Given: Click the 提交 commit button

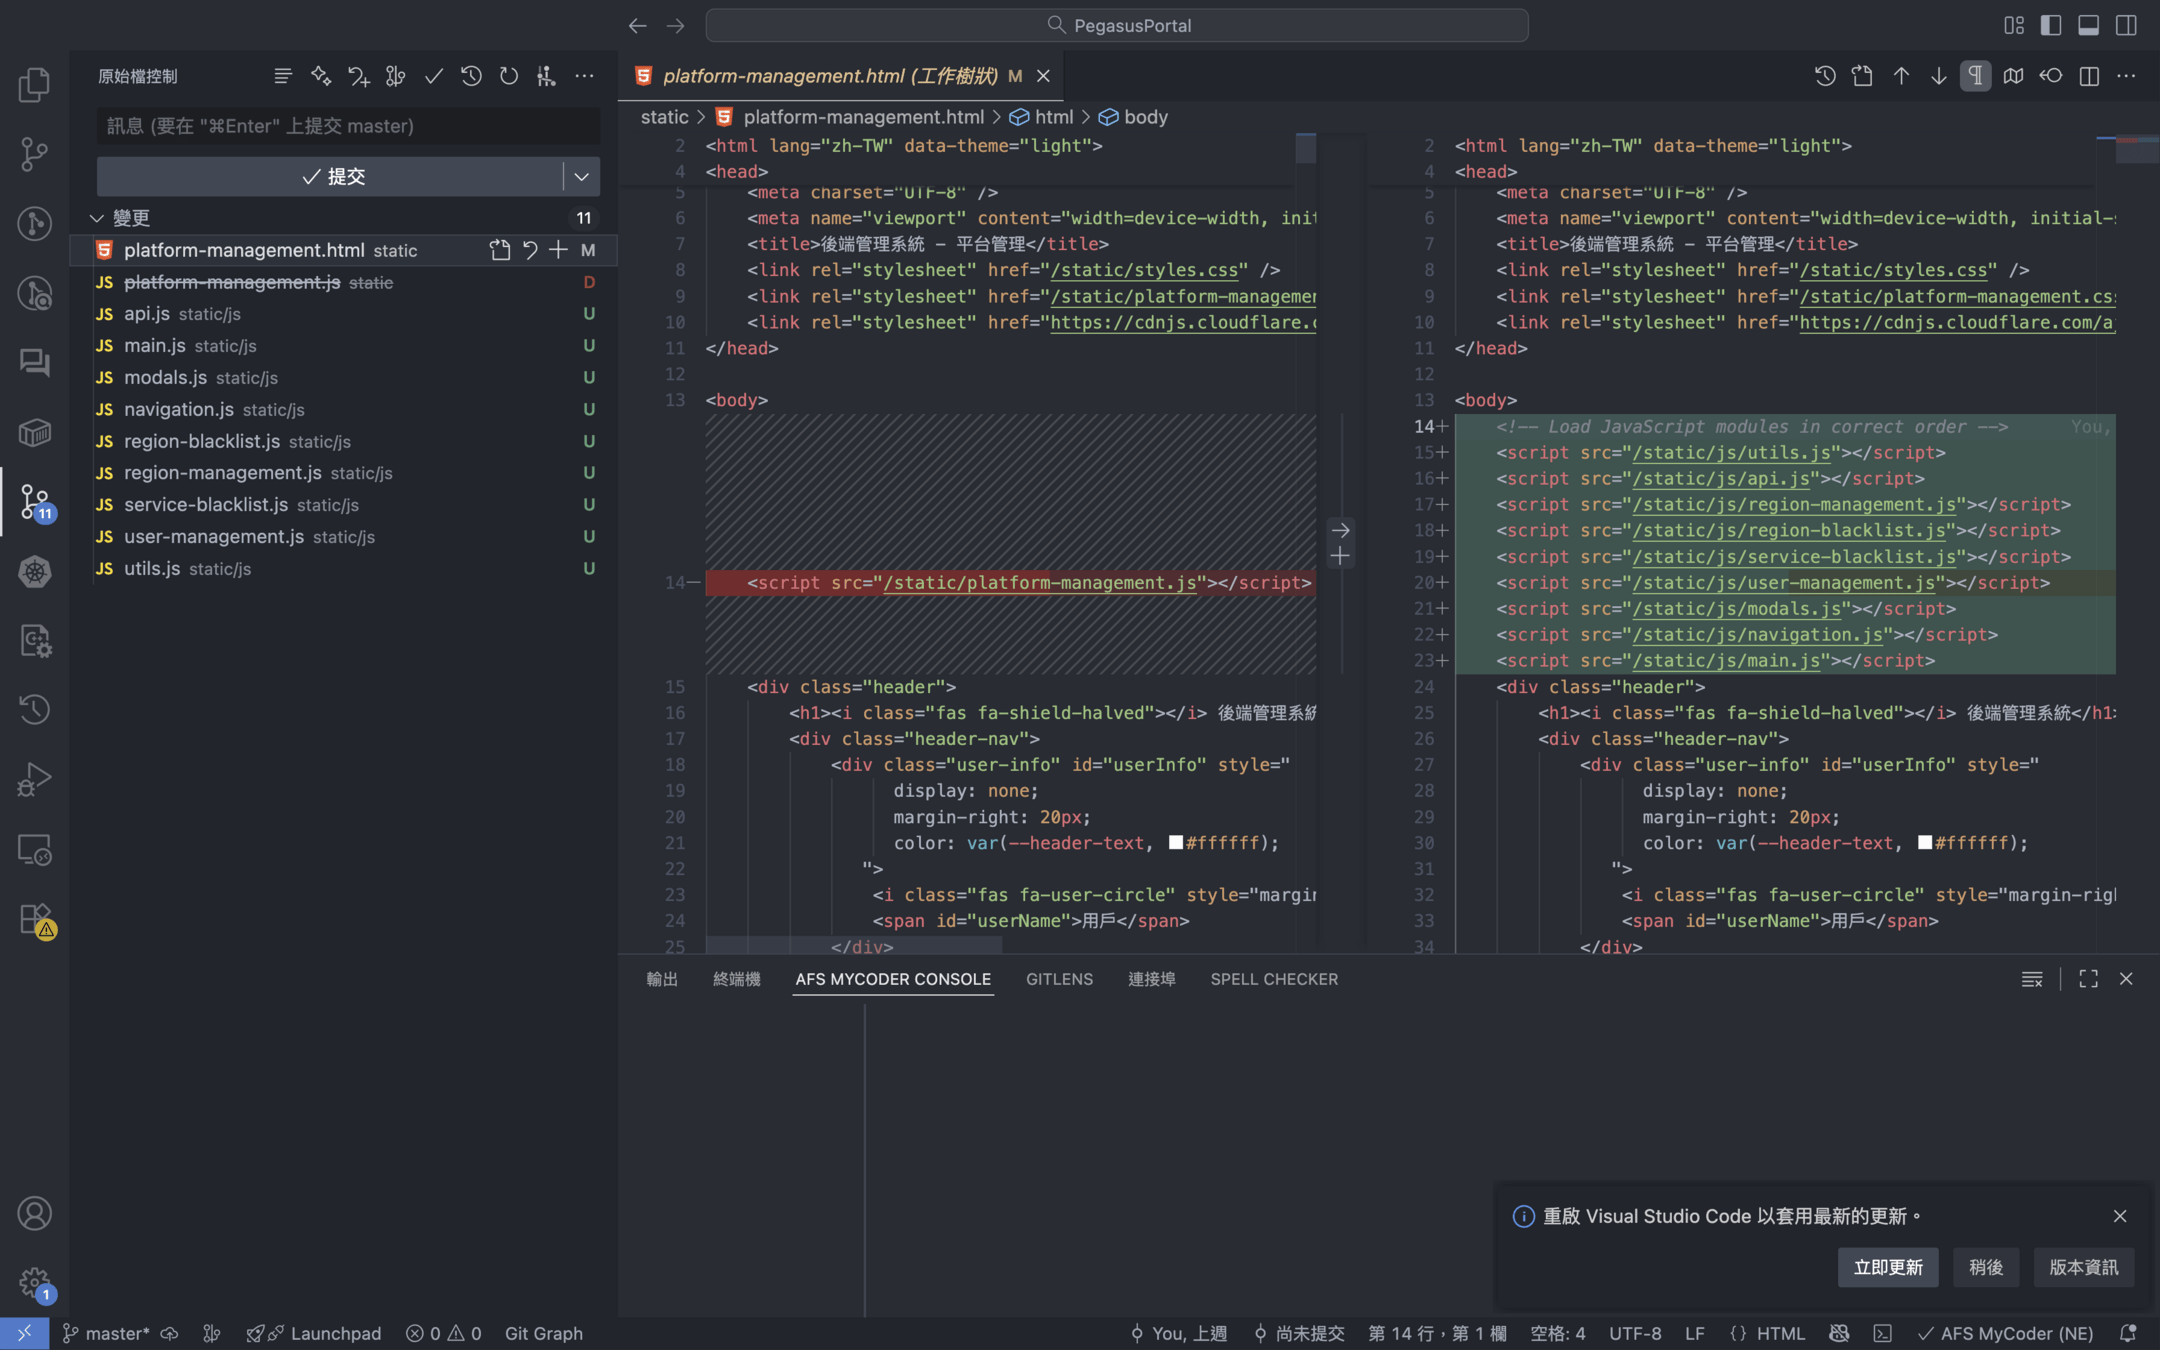Looking at the screenshot, I should tap(332, 176).
